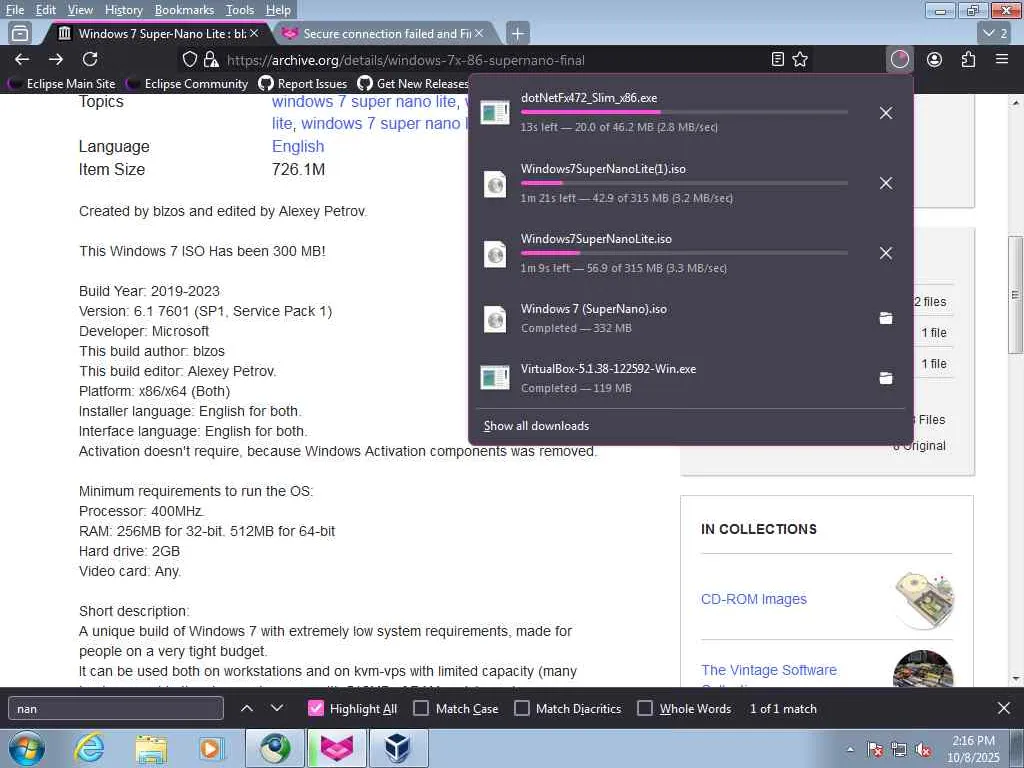Open the hamburger application menu
1024x768 pixels.
[x=1002, y=59]
